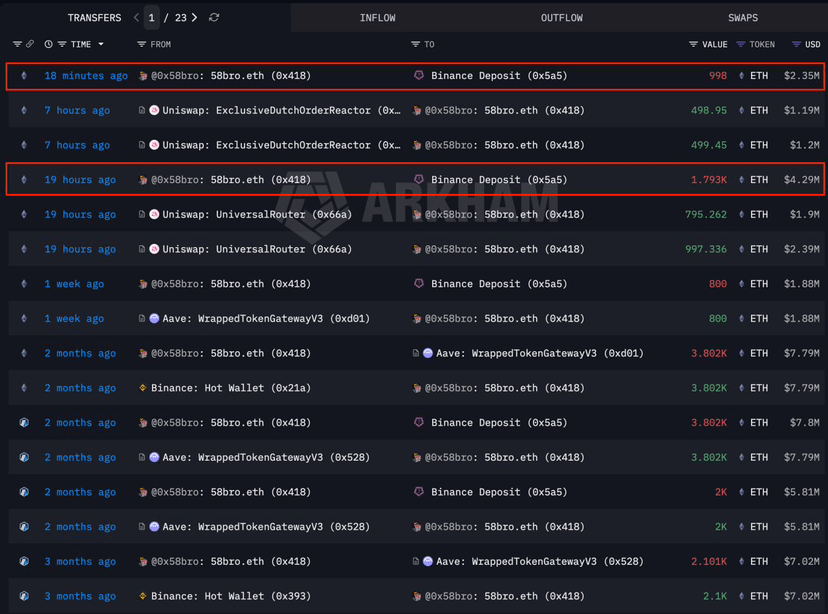This screenshot has height=614, width=828.
Task: Refresh the transfers list icon
Action: click(x=214, y=17)
